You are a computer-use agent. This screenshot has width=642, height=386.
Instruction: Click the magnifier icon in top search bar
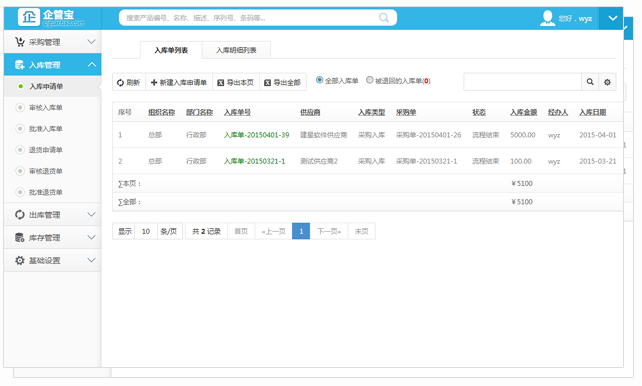point(384,18)
